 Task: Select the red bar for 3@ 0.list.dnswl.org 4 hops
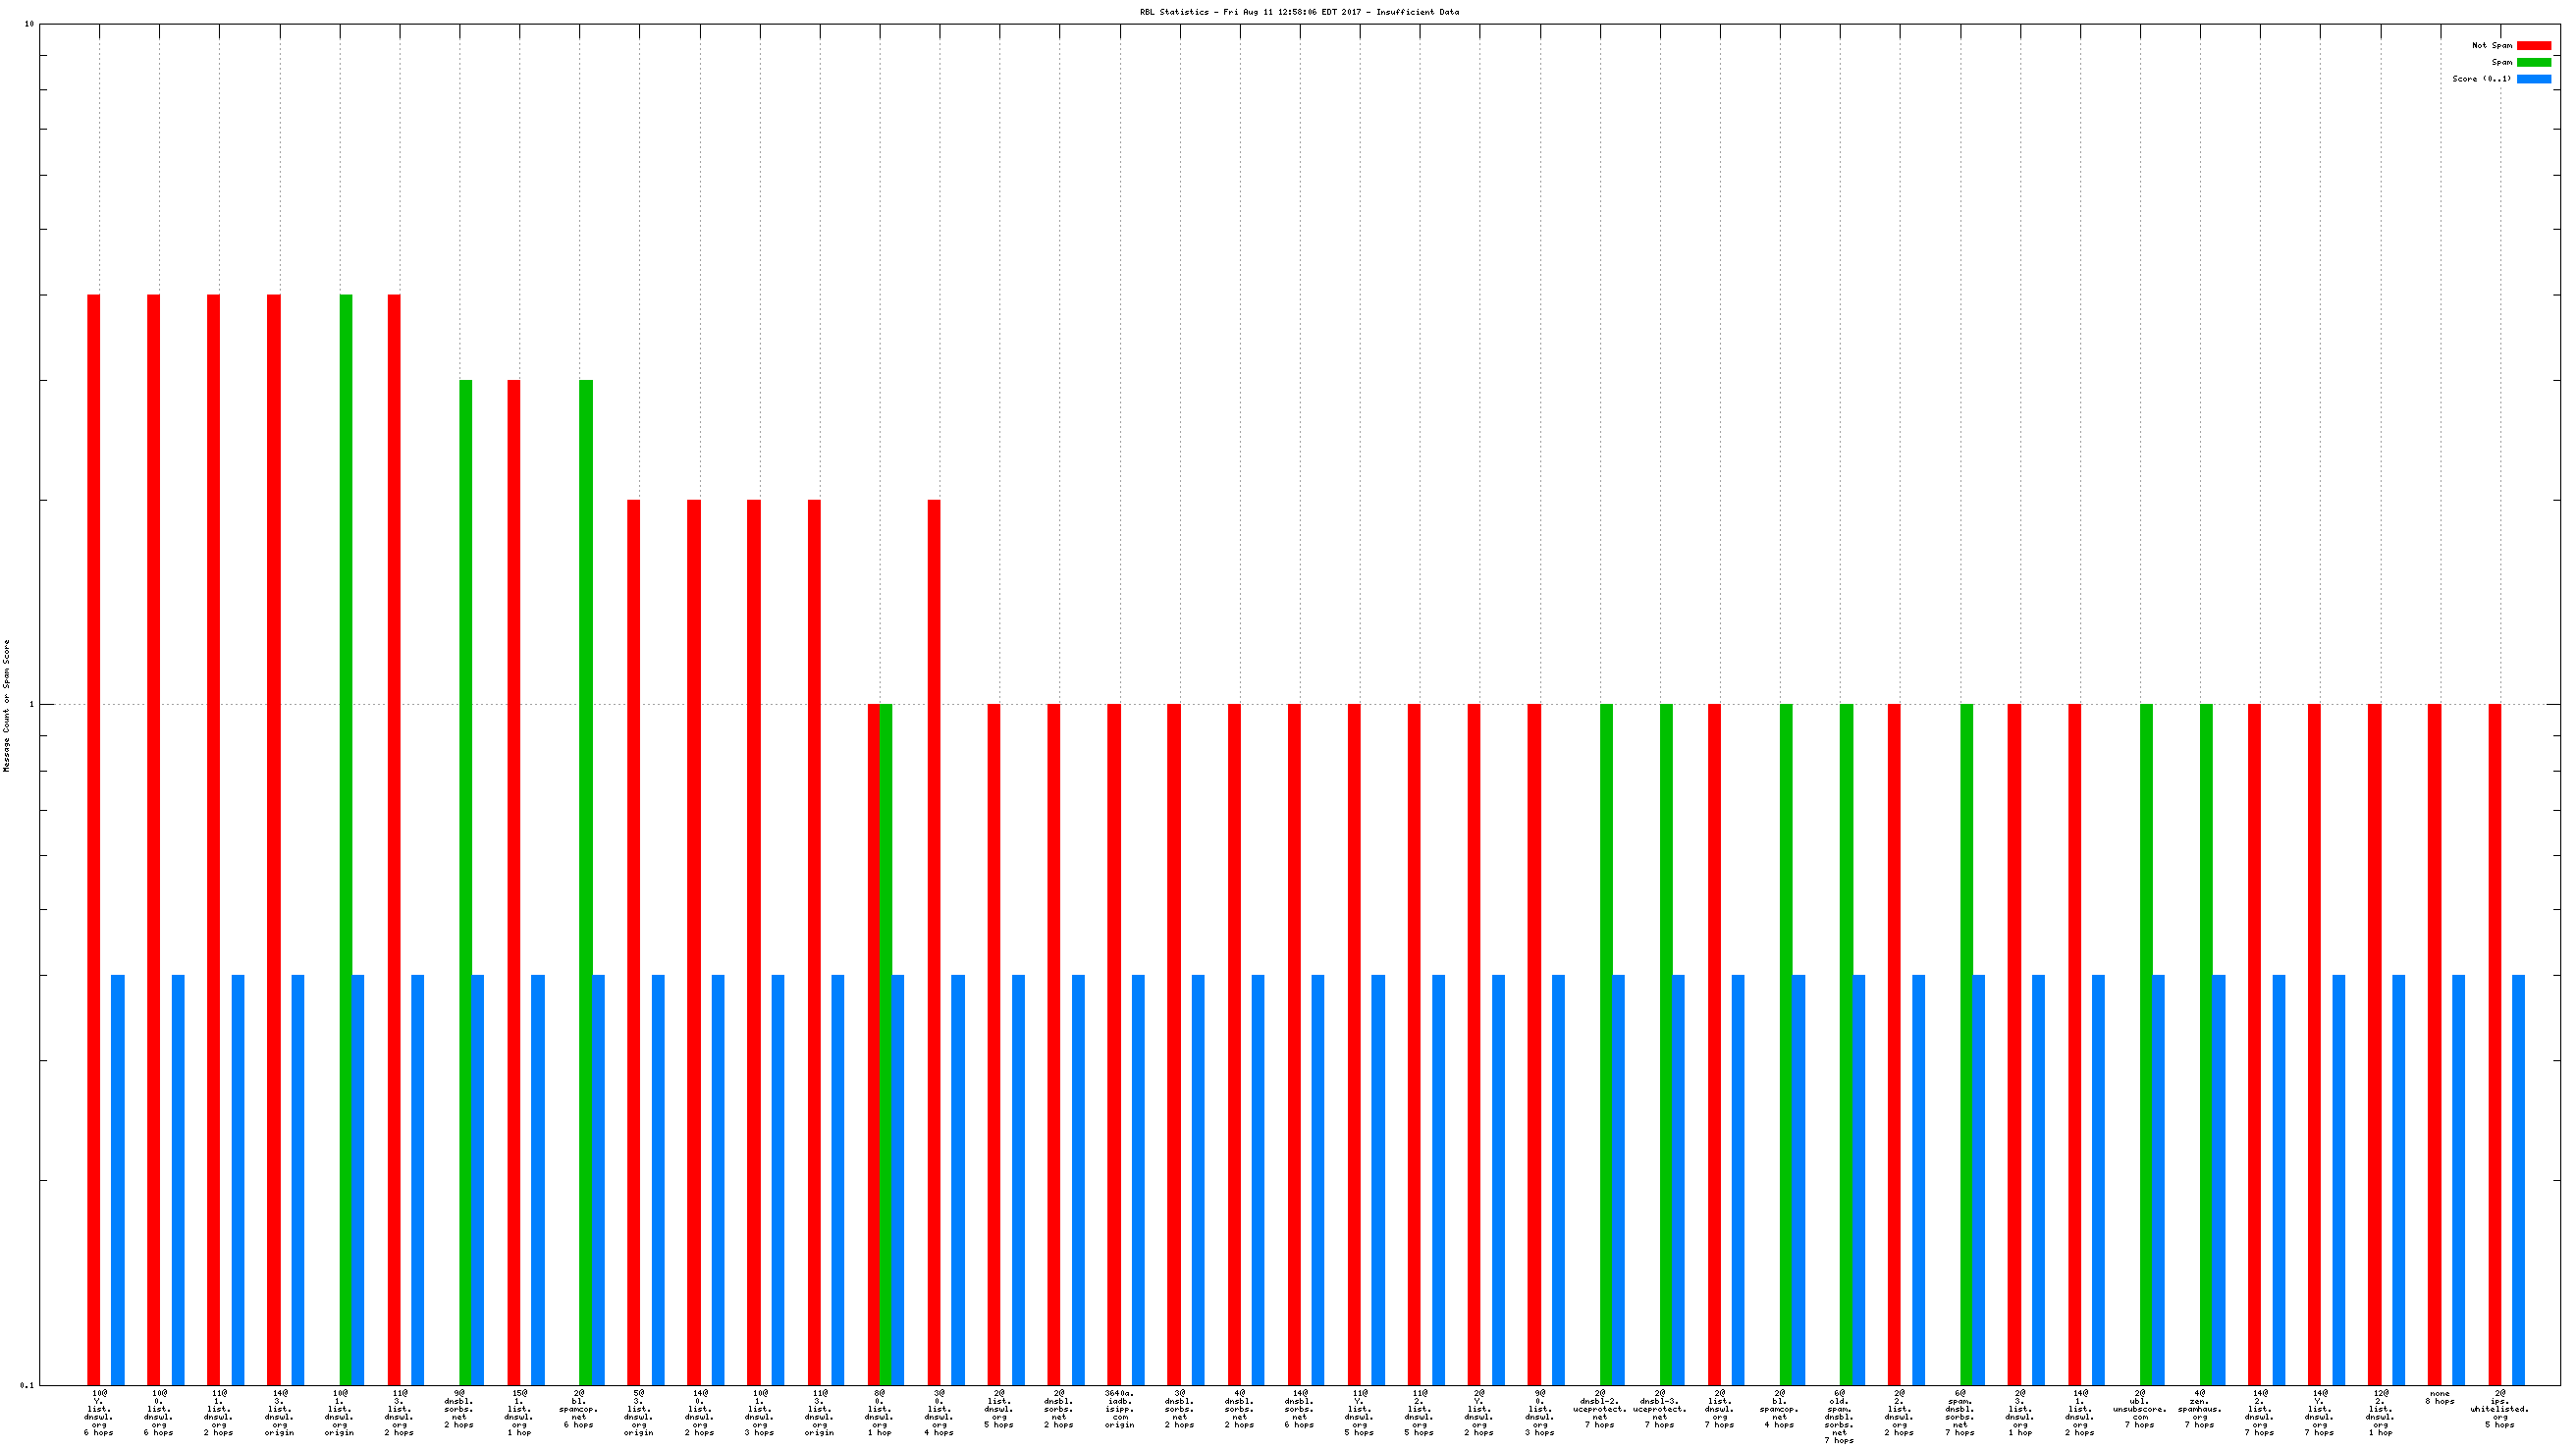click(x=934, y=940)
